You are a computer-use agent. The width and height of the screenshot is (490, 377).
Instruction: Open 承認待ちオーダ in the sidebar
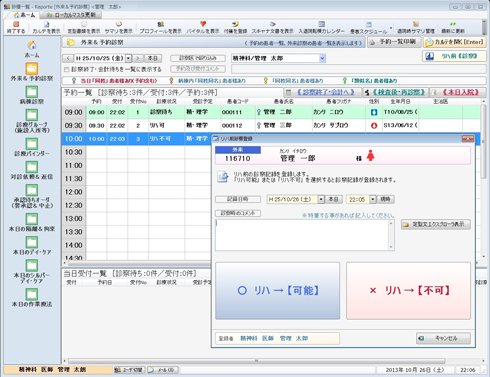32,196
